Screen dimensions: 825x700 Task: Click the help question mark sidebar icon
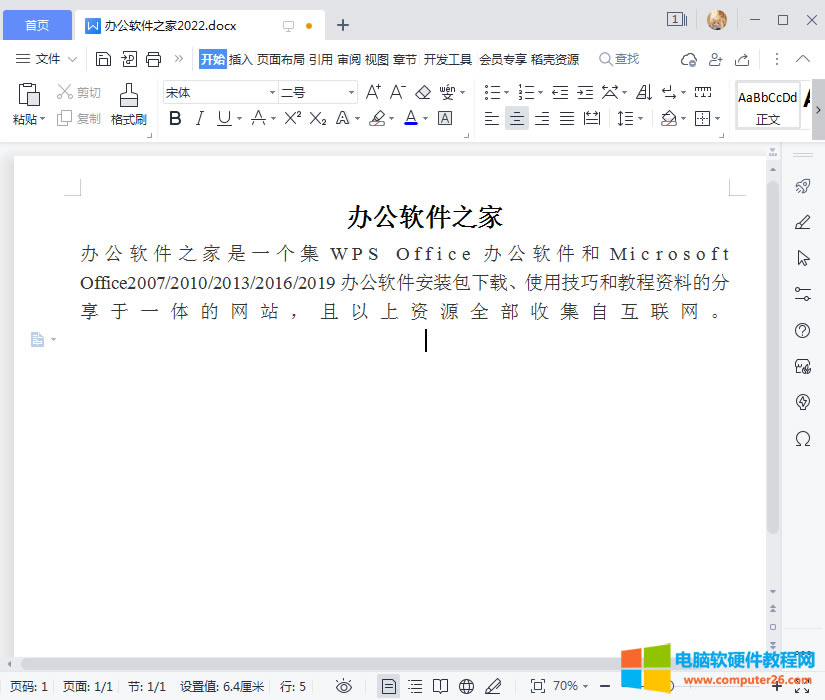[802, 331]
